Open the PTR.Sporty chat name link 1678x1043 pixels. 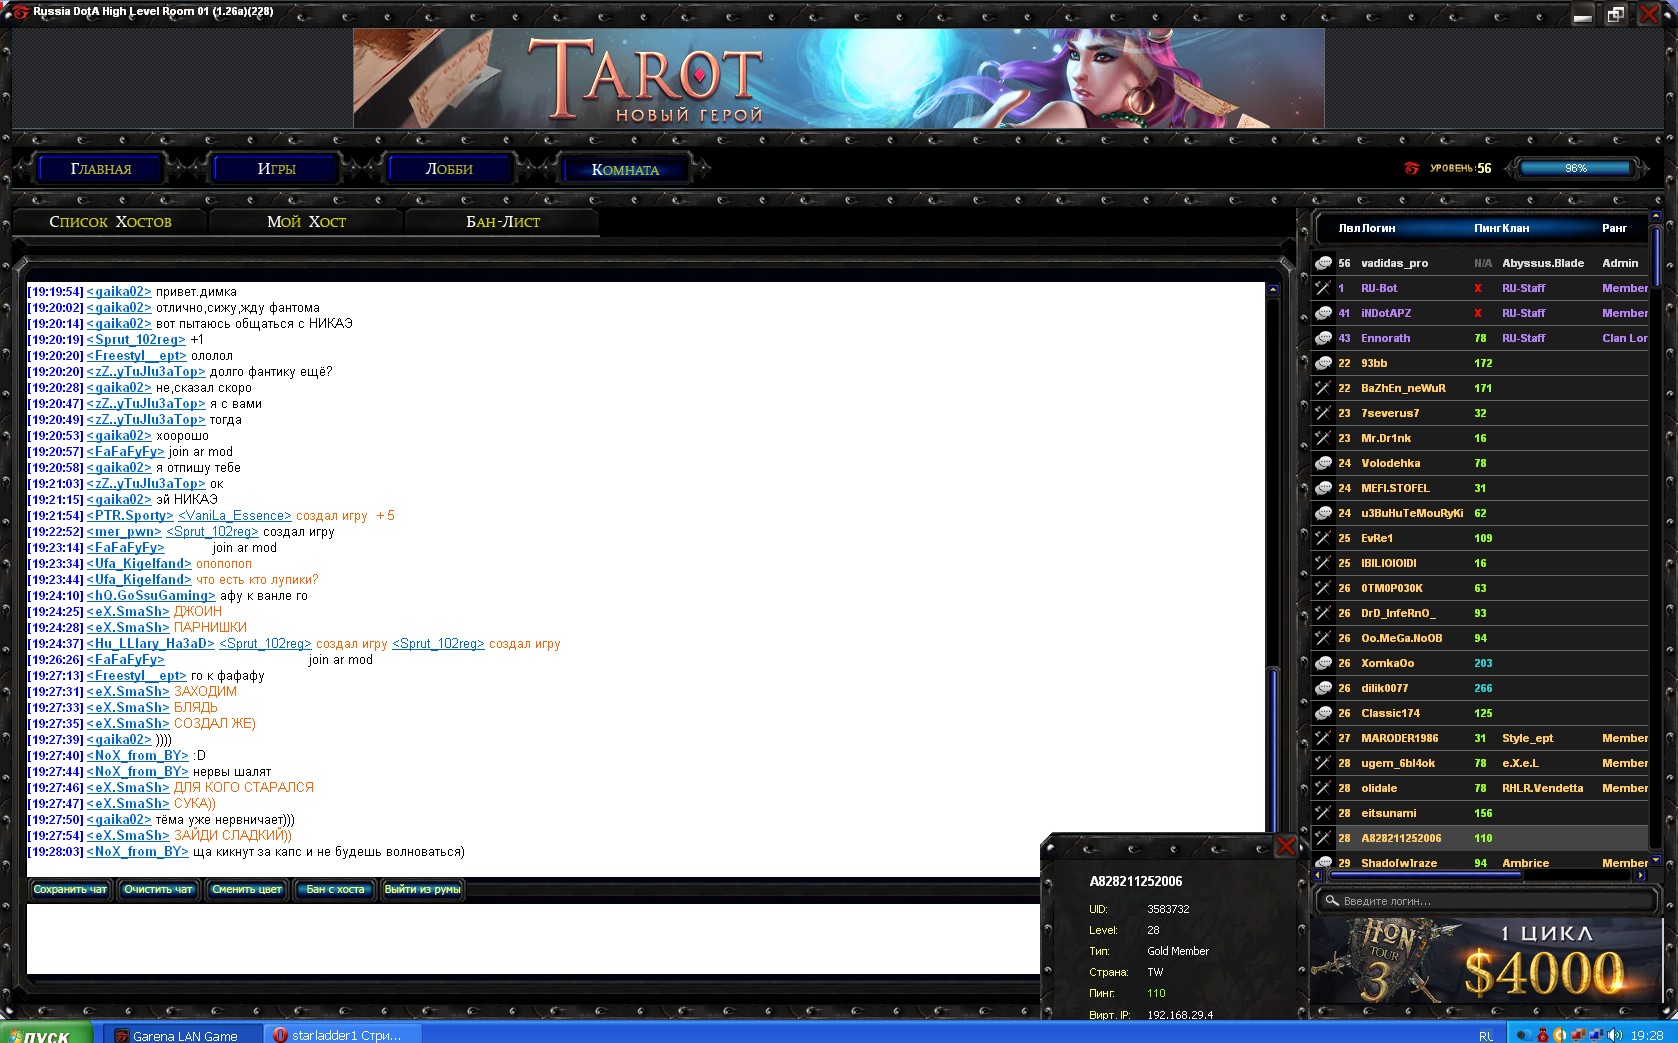[x=130, y=516]
